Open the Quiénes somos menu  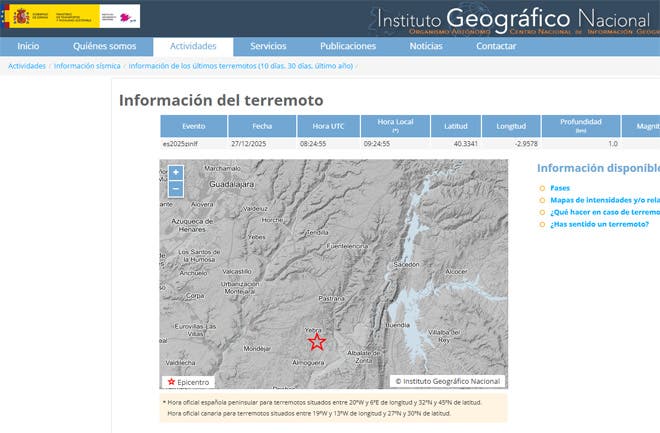click(x=104, y=46)
